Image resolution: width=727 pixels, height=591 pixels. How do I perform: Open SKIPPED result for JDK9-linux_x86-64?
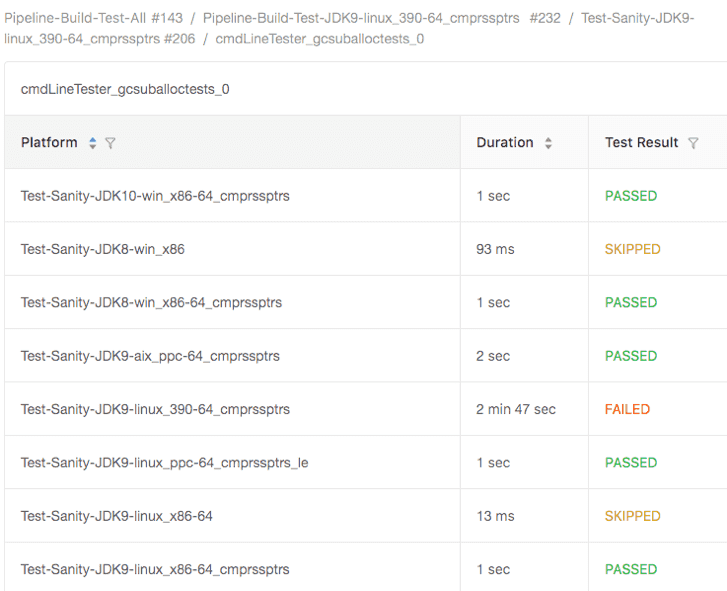pyautogui.click(x=632, y=516)
